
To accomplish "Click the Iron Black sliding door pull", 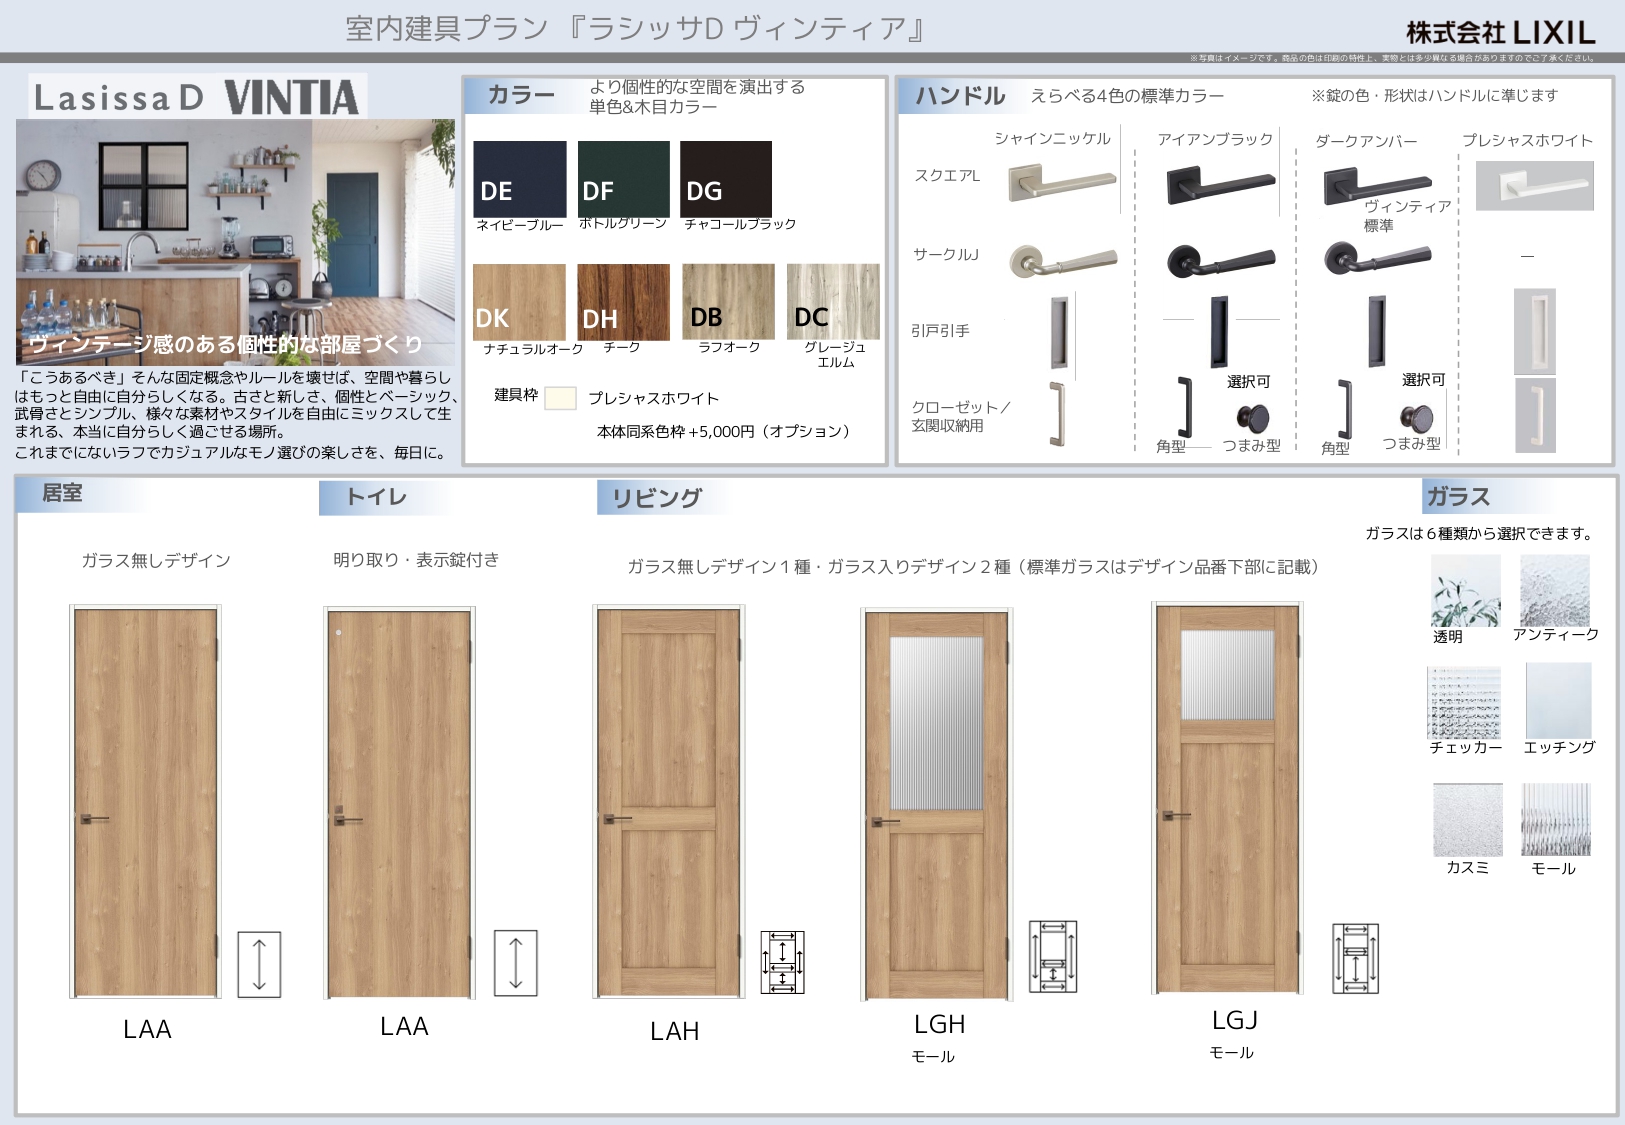I will pos(1219,332).
